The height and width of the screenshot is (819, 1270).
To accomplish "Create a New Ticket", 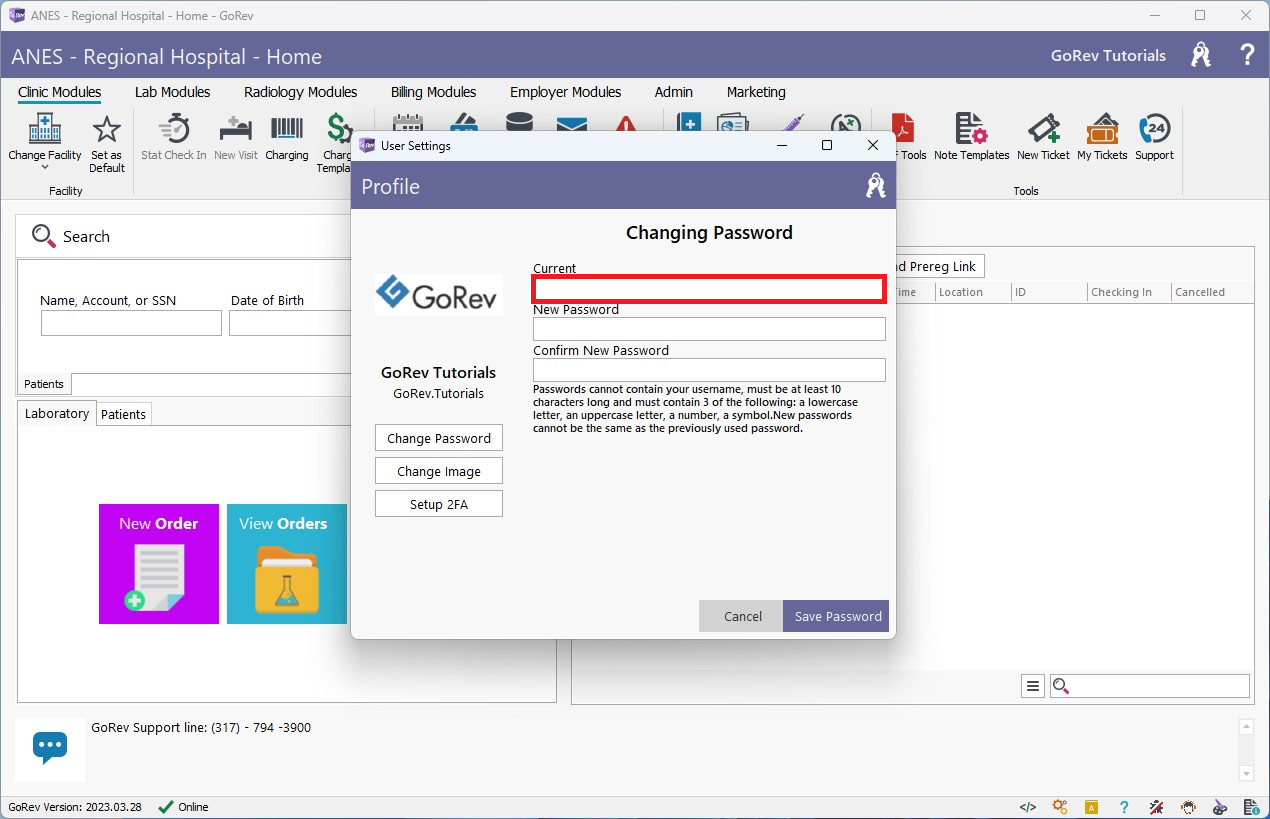I will (1043, 137).
